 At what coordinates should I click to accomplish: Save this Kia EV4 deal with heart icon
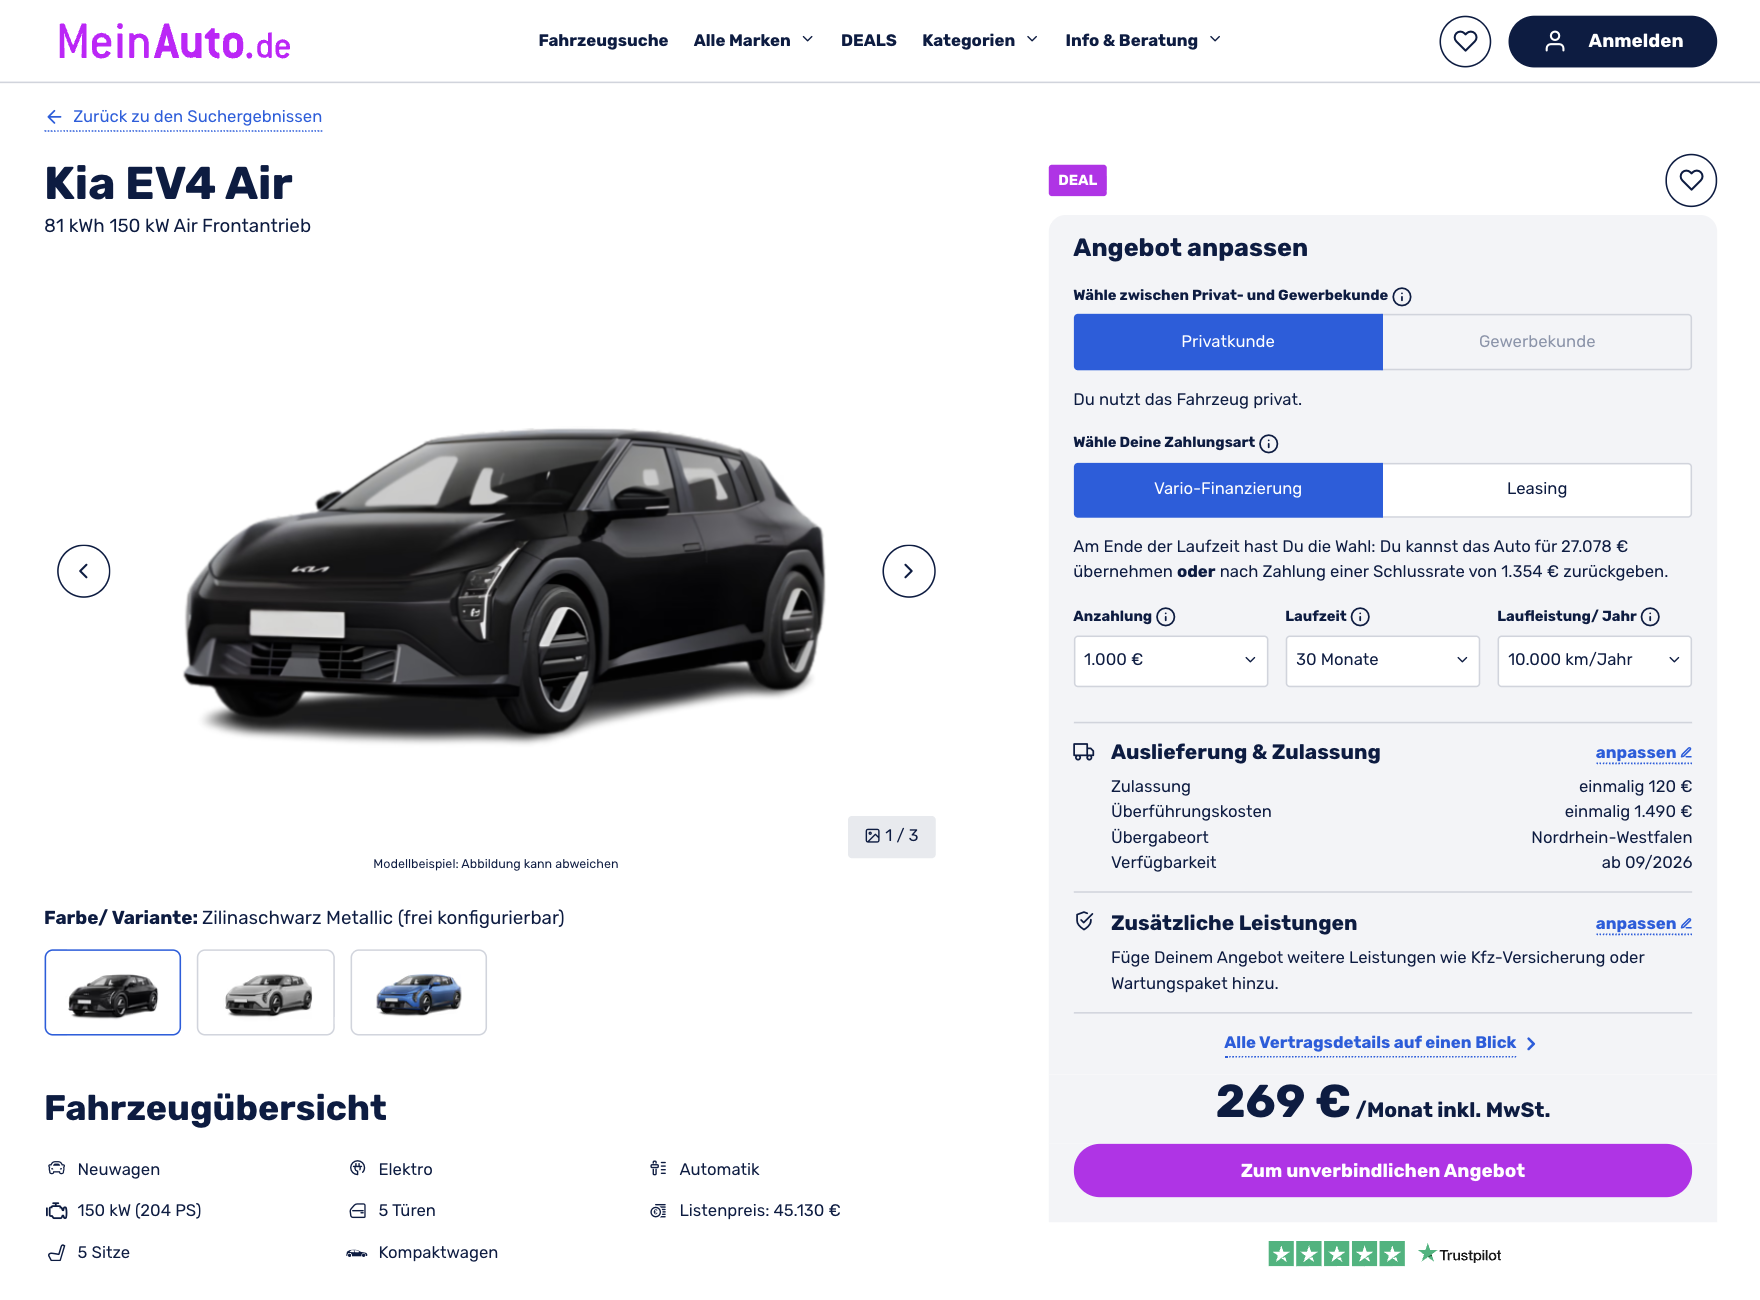tap(1691, 180)
